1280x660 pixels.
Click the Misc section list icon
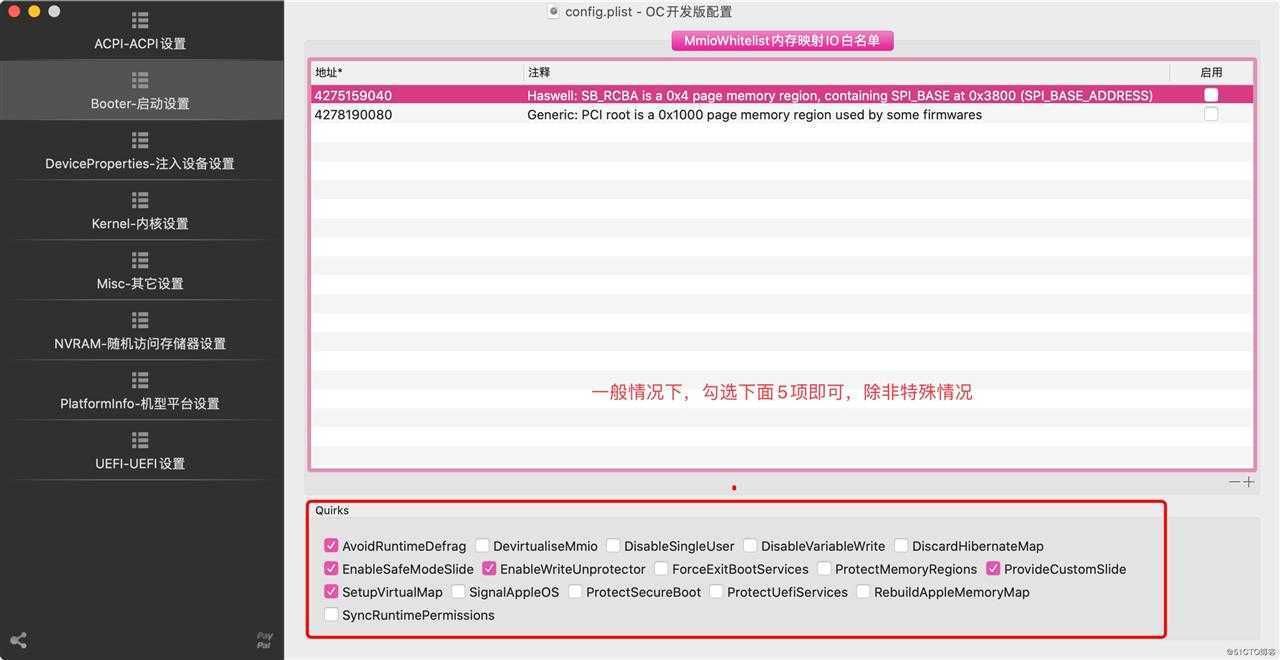click(140, 260)
